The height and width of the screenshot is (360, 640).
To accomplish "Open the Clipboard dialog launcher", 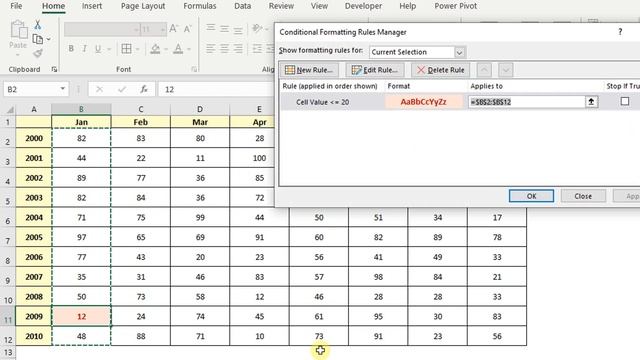I will [x=54, y=70].
